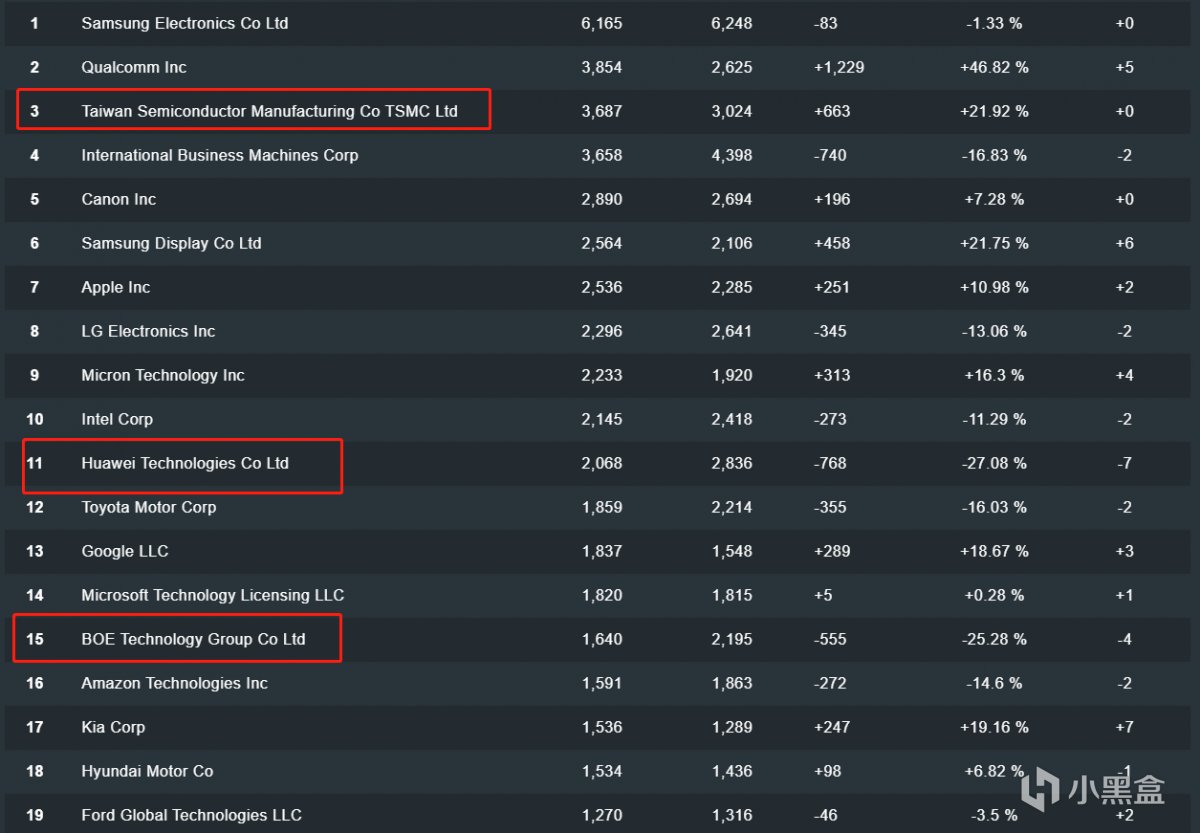Click LG Electronics Inc name
The height and width of the screenshot is (833, 1200).
pos(148,331)
